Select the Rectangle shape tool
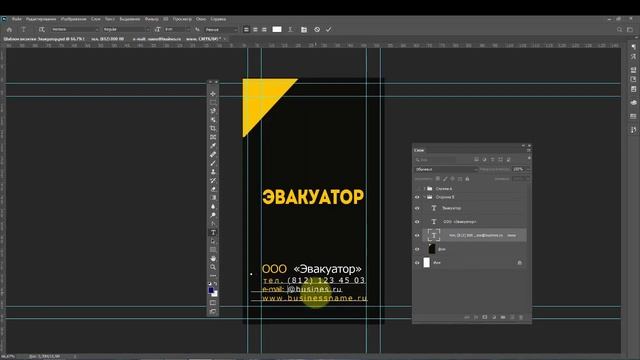The height and width of the screenshot is (360, 640). coord(213,250)
